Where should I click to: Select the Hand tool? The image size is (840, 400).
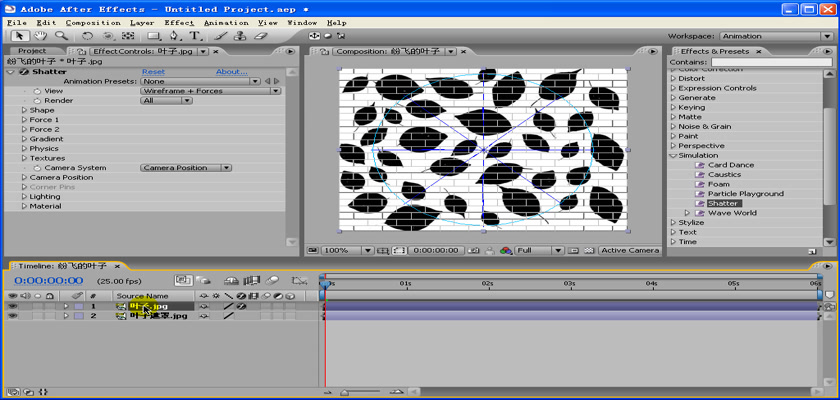(x=40, y=36)
